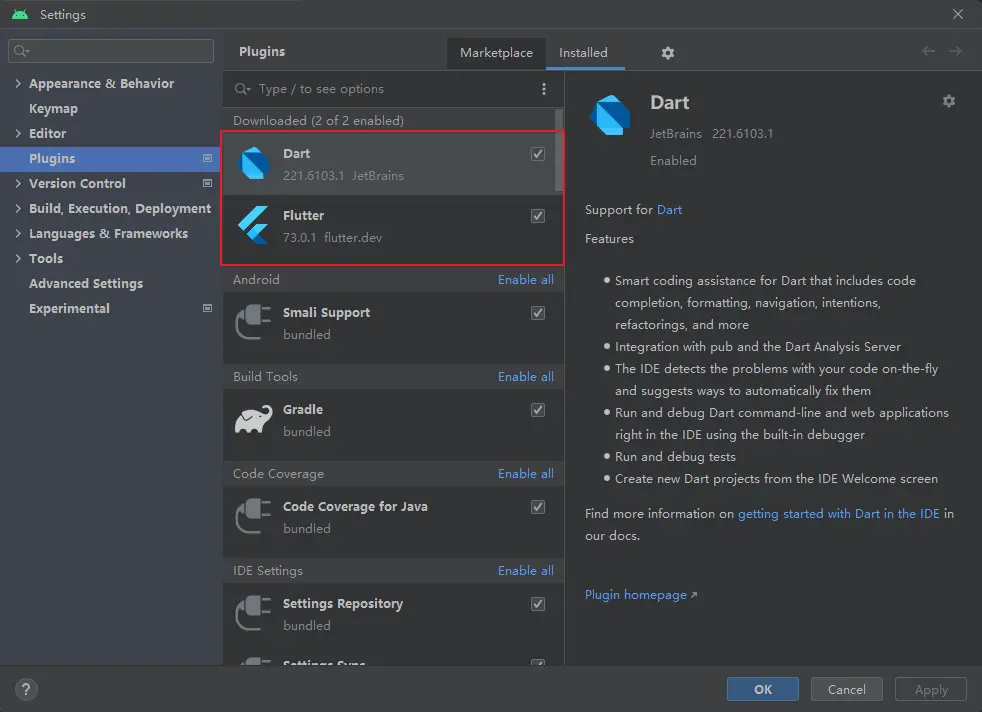This screenshot has width=982, height=712.
Task: Expand Appearance & Behavior settings node
Action: (x=18, y=84)
